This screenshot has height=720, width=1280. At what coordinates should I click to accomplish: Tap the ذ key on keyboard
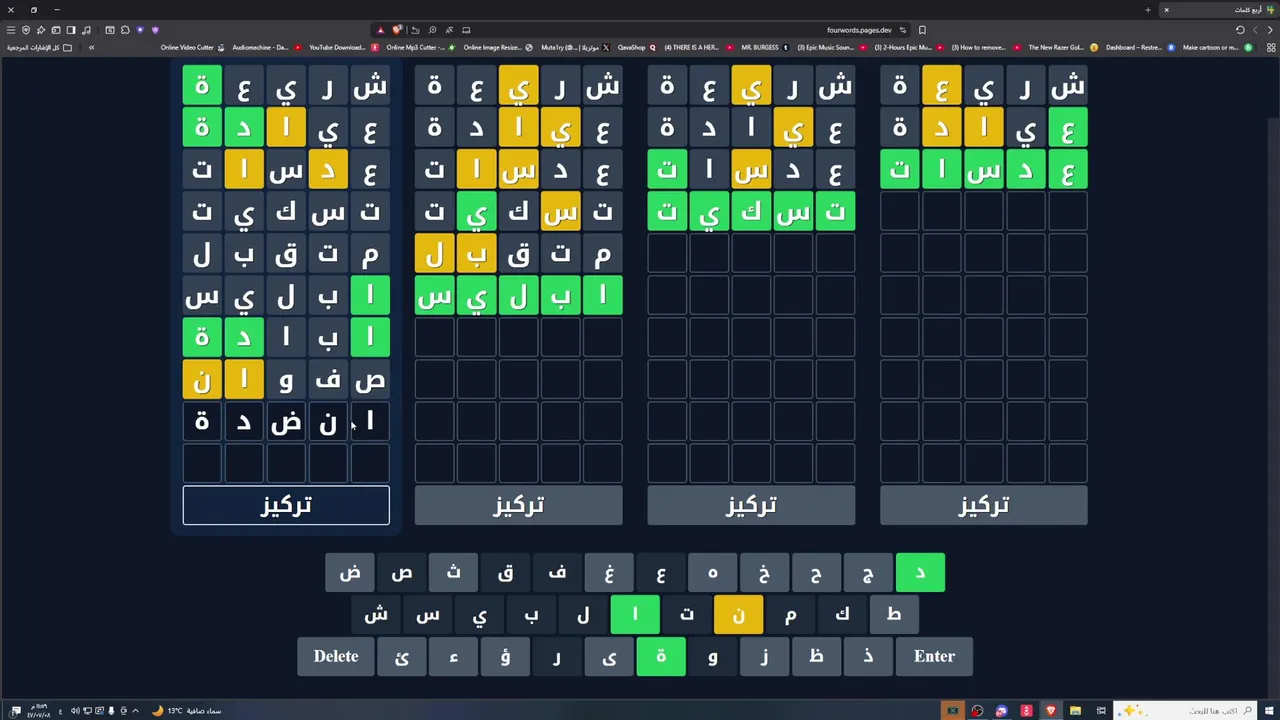pos(868,656)
